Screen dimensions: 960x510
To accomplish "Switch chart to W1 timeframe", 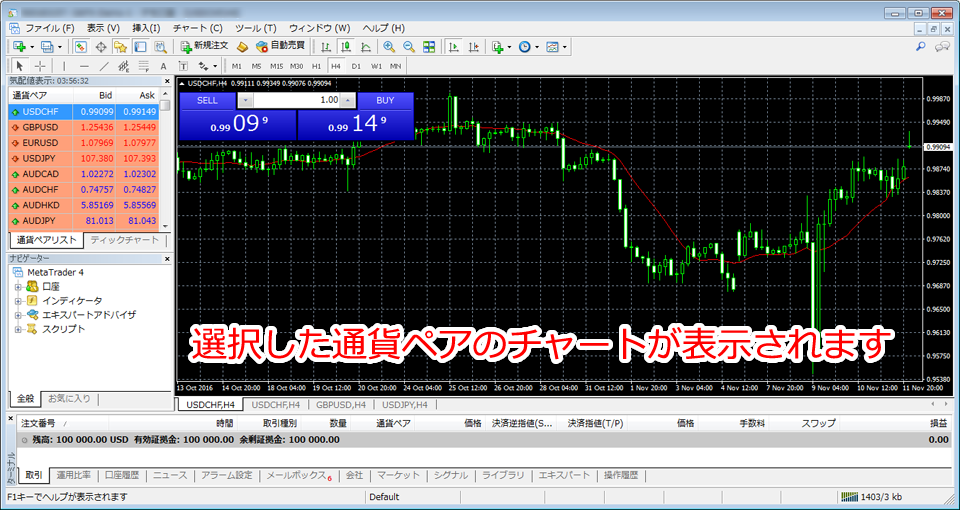I will point(376,66).
